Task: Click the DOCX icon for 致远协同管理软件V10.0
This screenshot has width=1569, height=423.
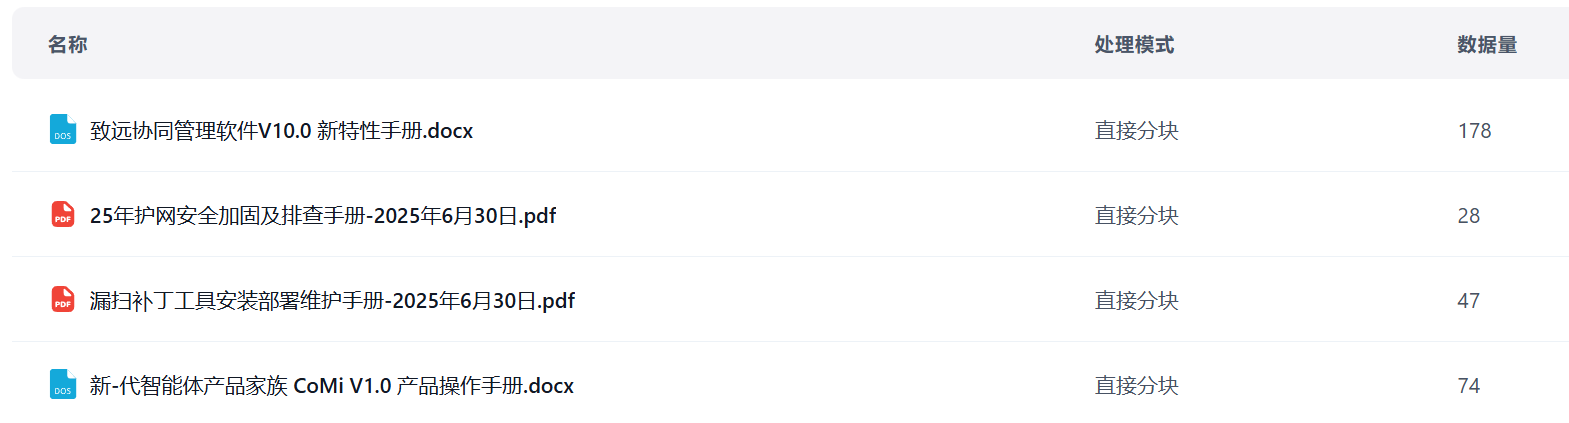Action: [62, 130]
